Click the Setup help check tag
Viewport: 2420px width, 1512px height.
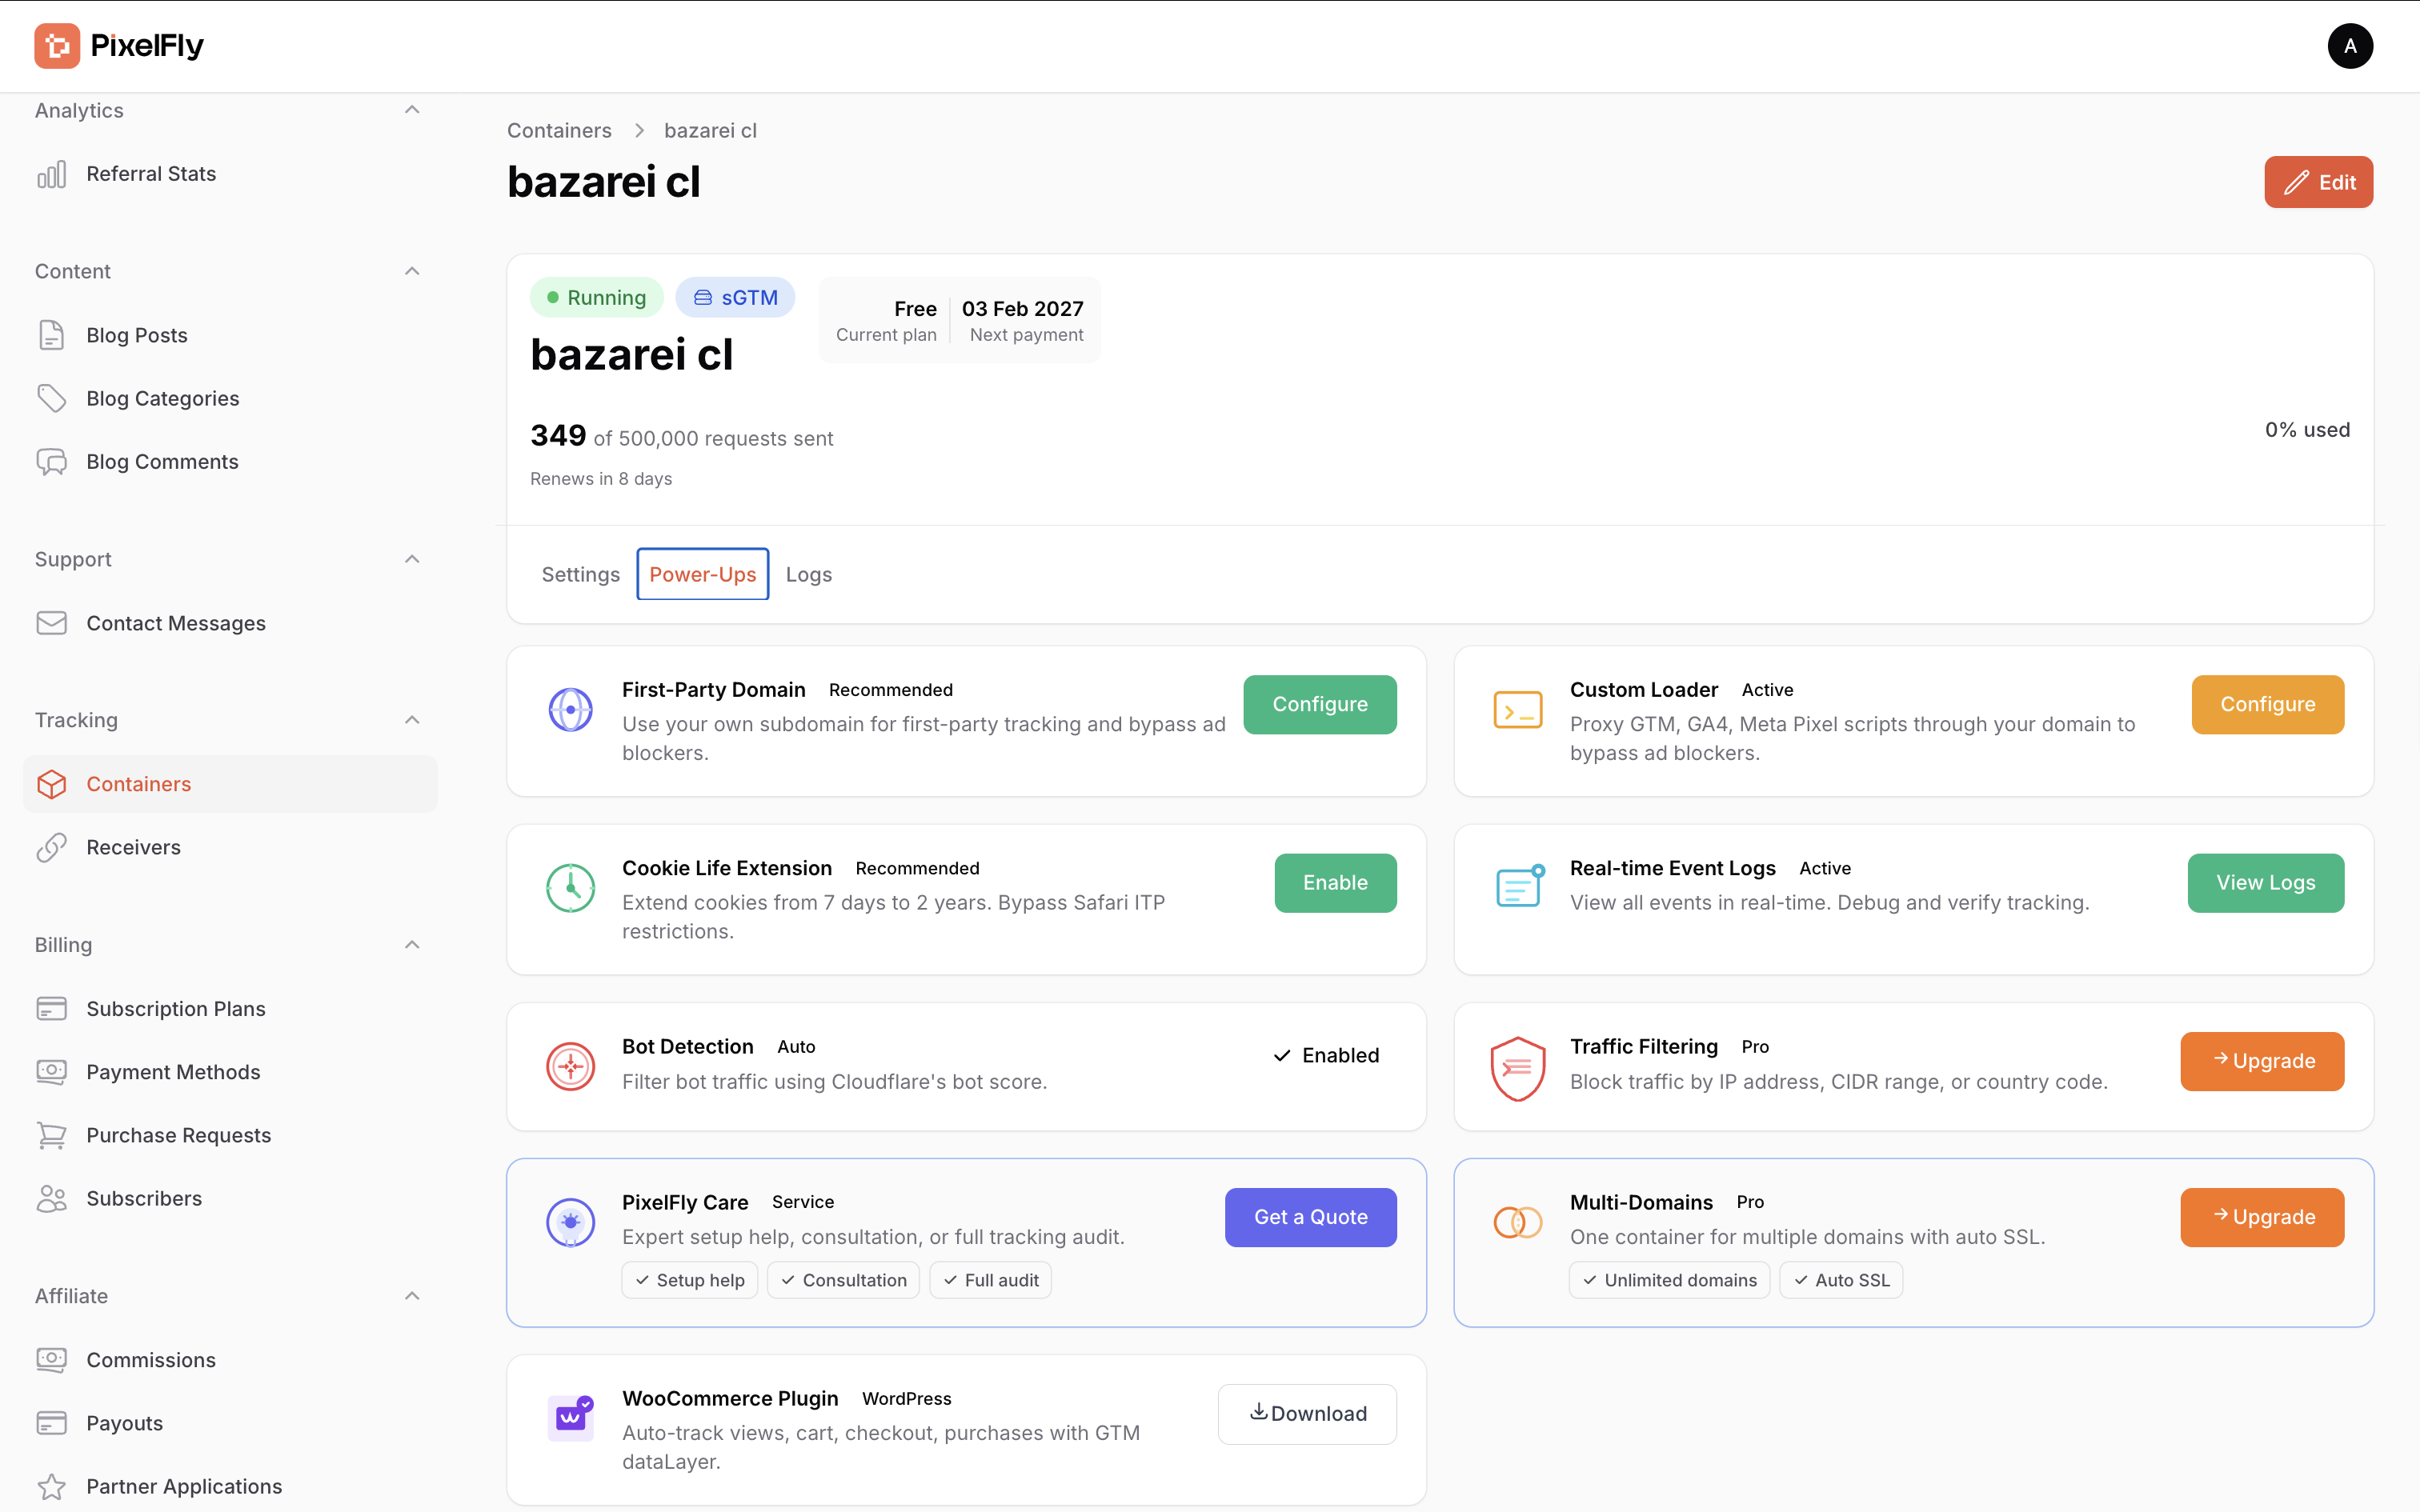tap(689, 1280)
